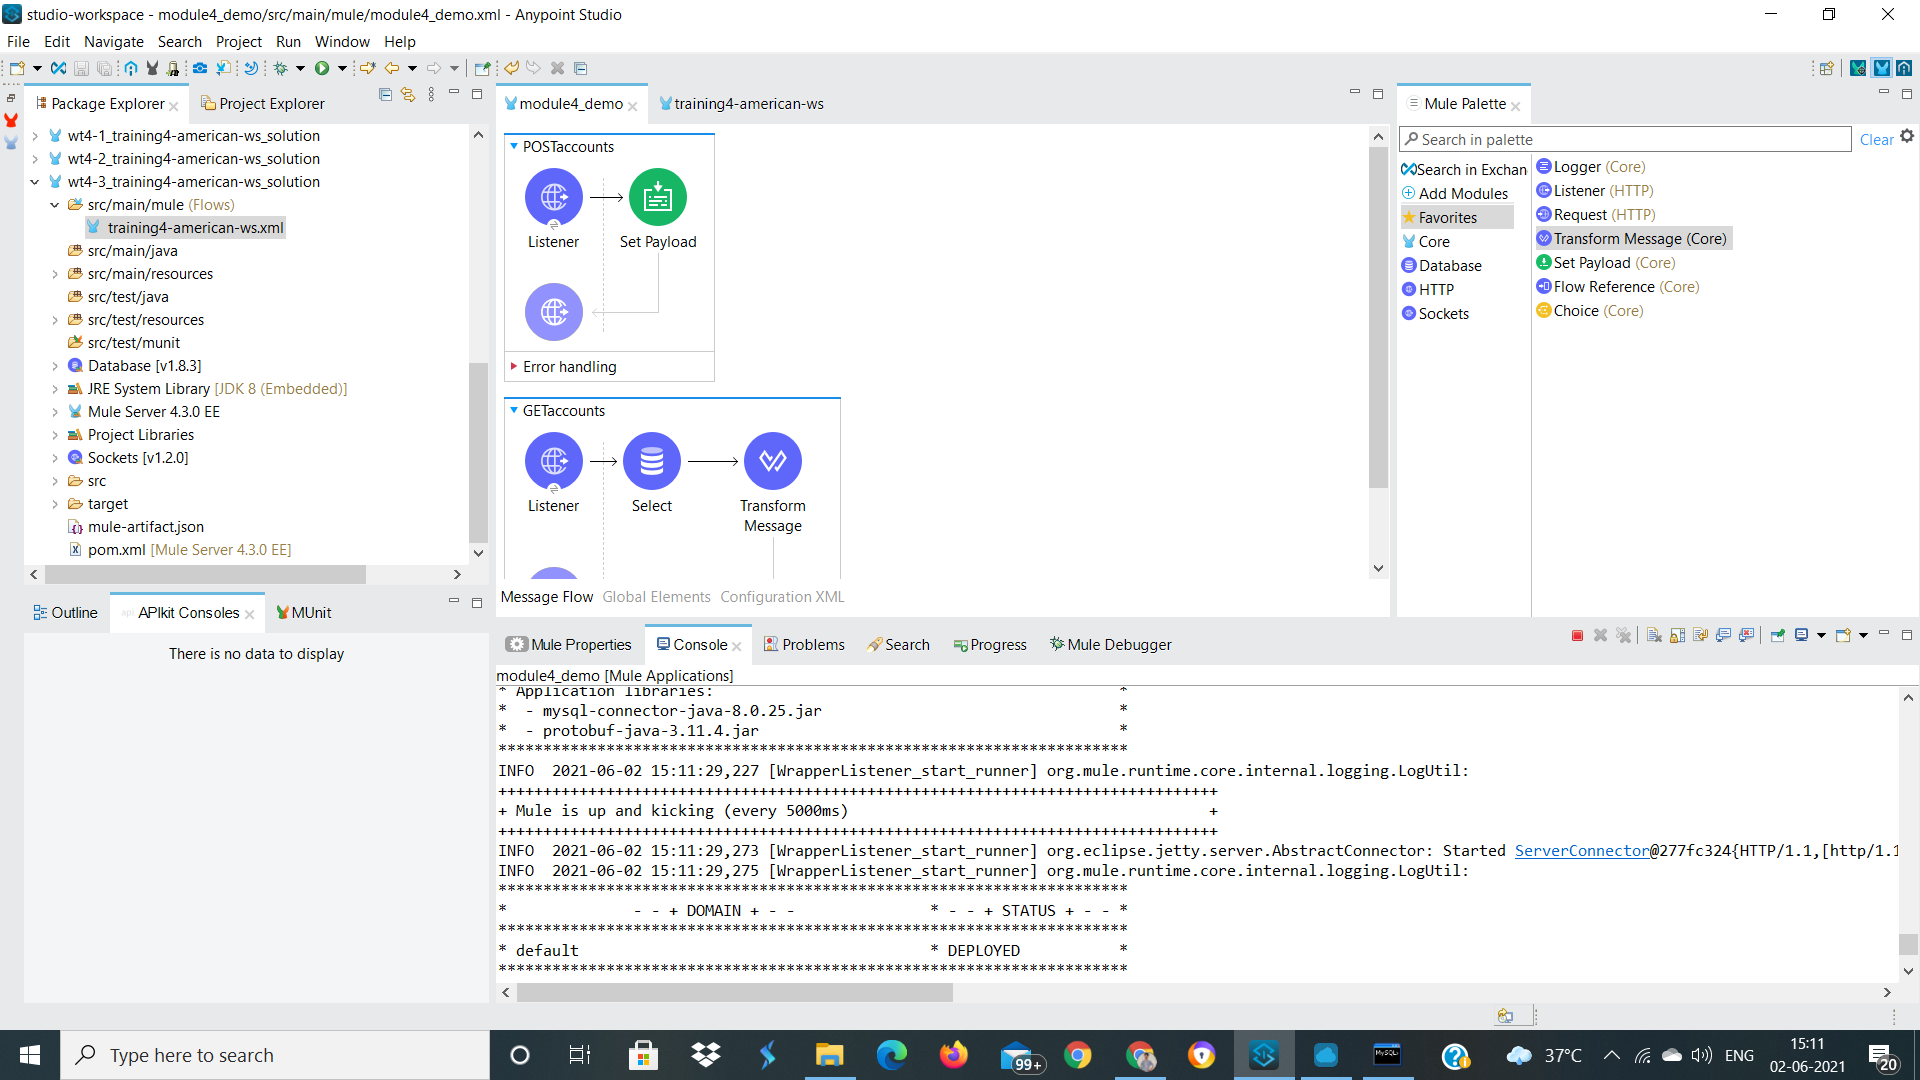Clear the Console output
This screenshot has width=1920, height=1080.
pyautogui.click(x=1653, y=635)
